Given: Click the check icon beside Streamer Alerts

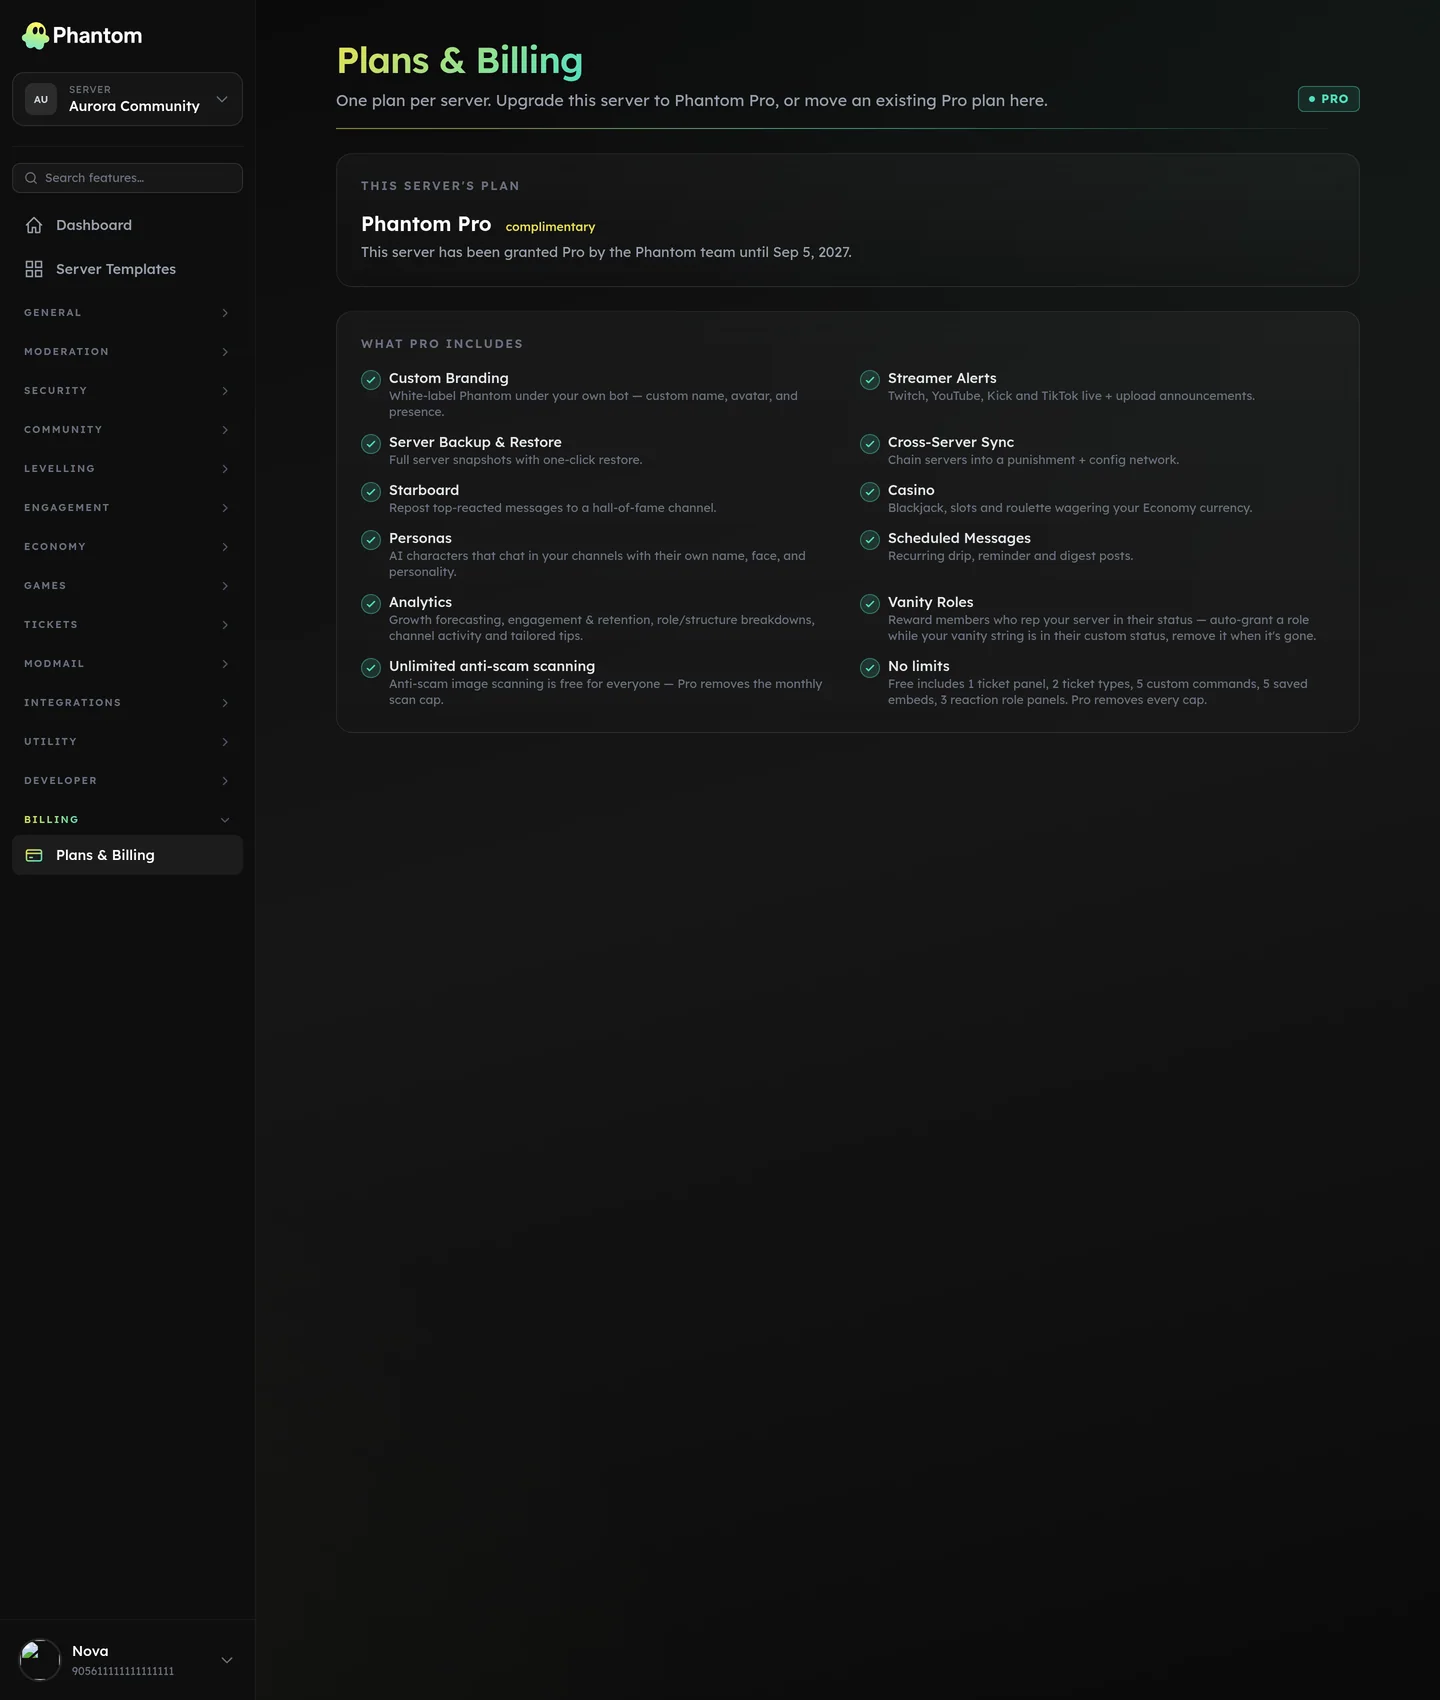Looking at the screenshot, I should [x=870, y=380].
